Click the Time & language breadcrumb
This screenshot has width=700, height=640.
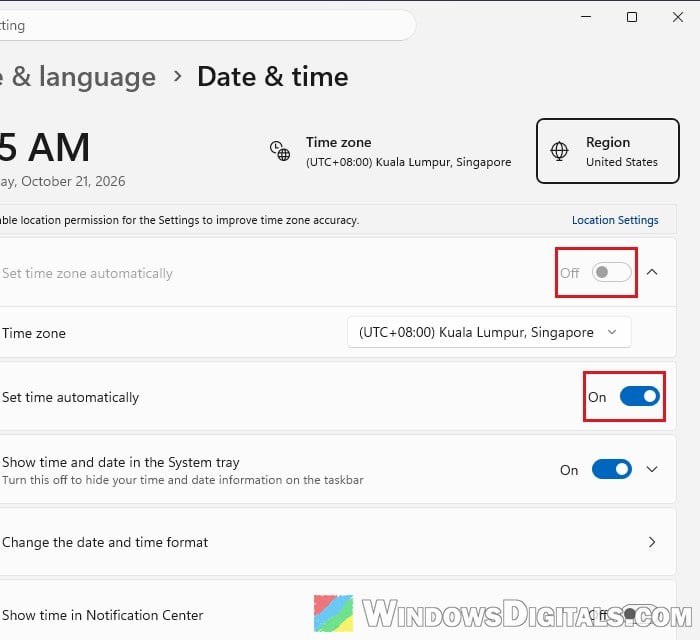coord(78,77)
